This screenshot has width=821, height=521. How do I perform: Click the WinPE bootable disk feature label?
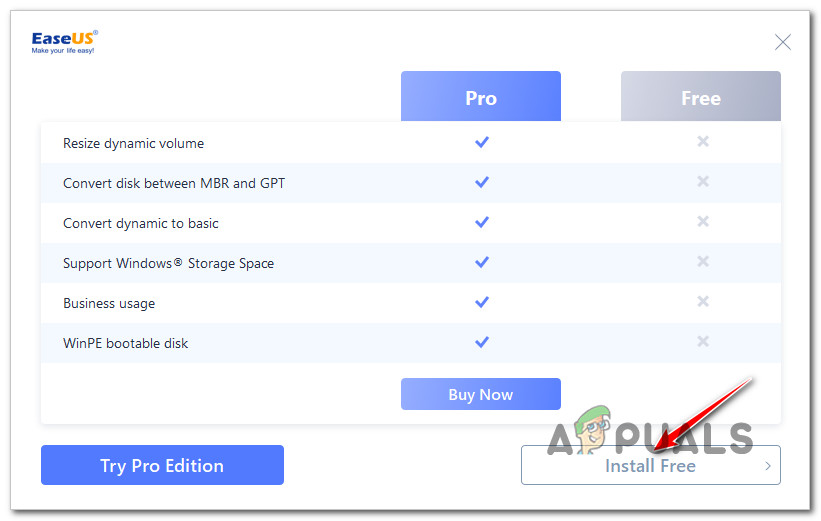click(125, 343)
